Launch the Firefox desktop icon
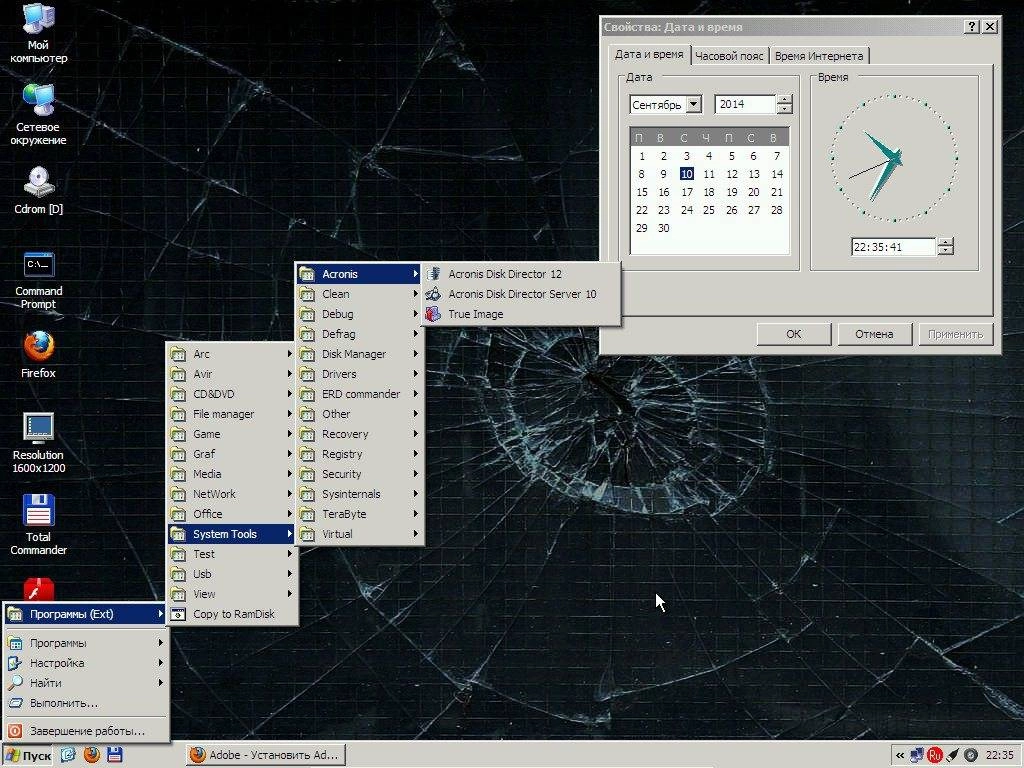This screenshot has width=1024, height=768. [38, 355]
